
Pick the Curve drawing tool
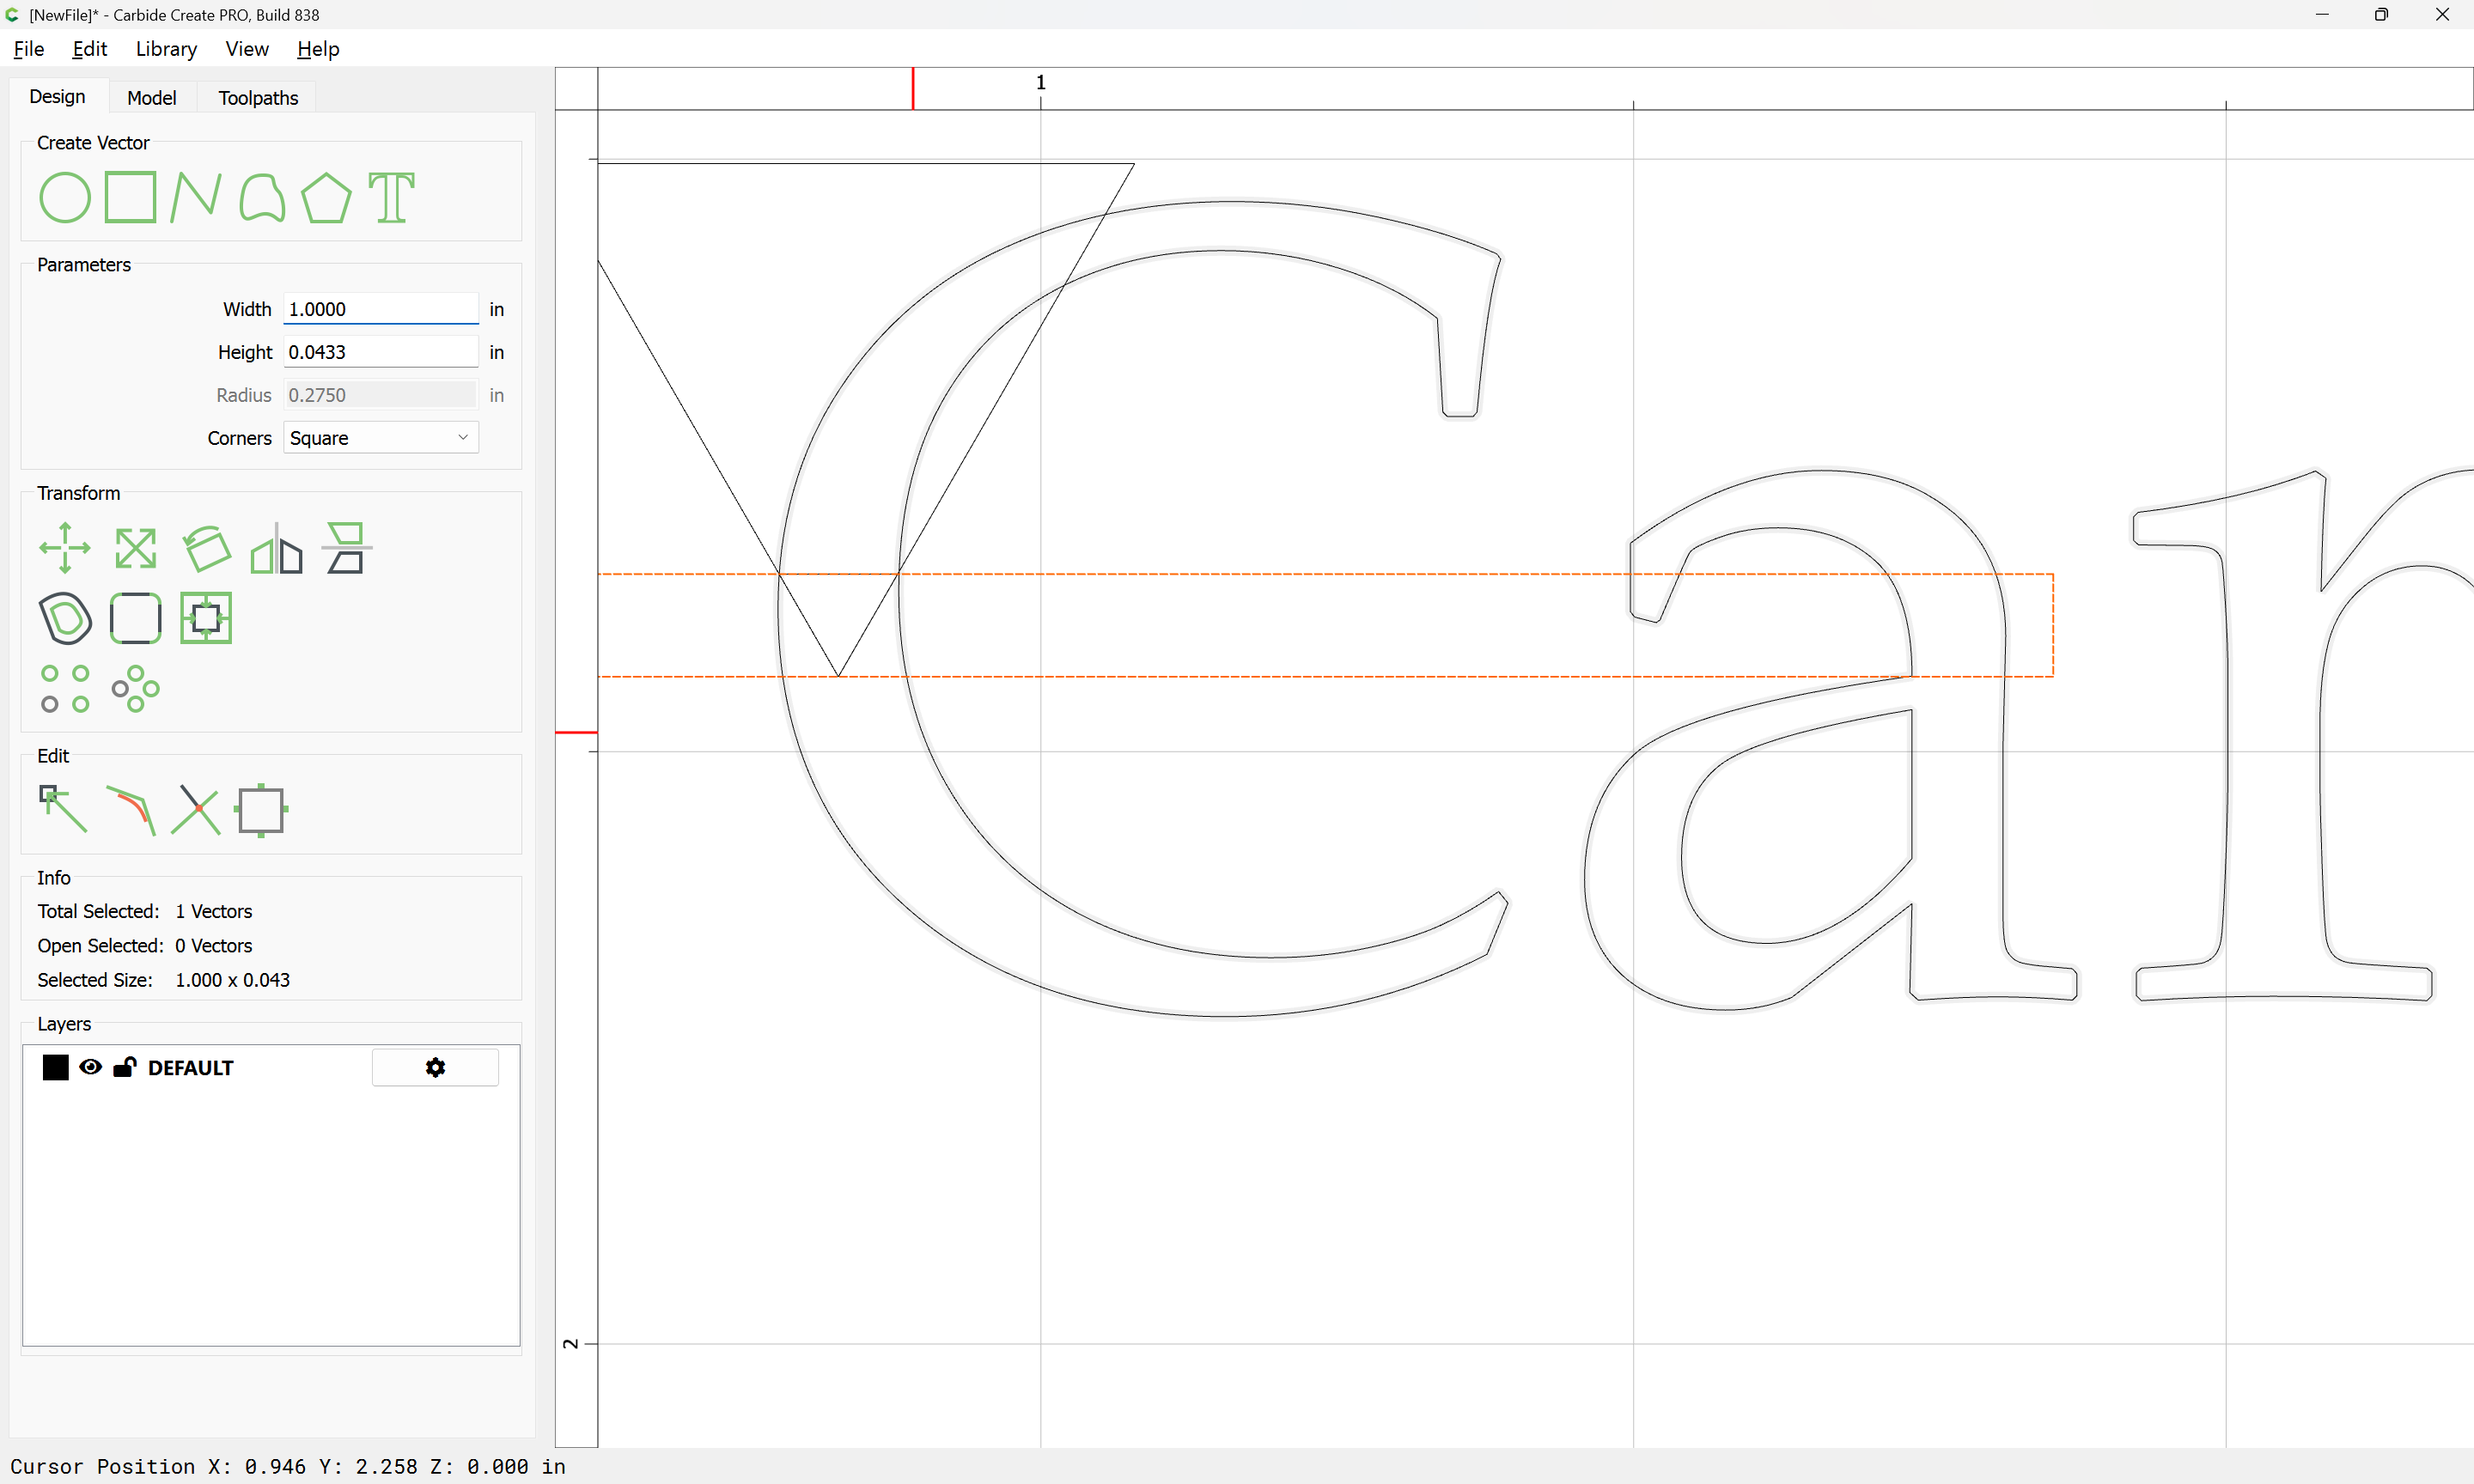[x=262, y=197]
